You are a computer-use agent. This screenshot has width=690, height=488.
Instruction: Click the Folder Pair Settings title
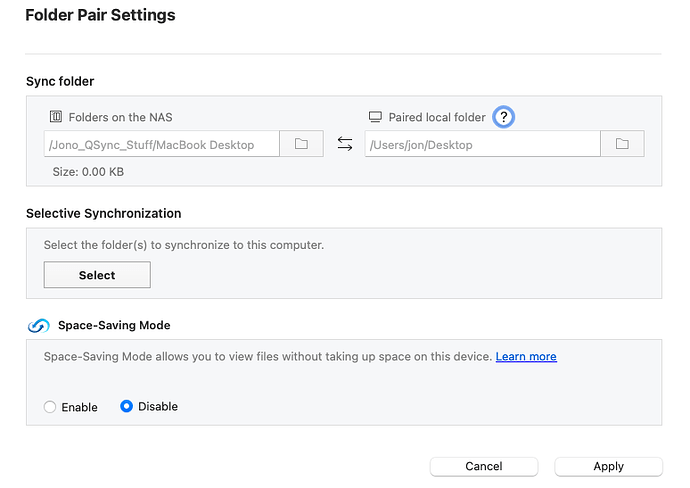[100, 16]
